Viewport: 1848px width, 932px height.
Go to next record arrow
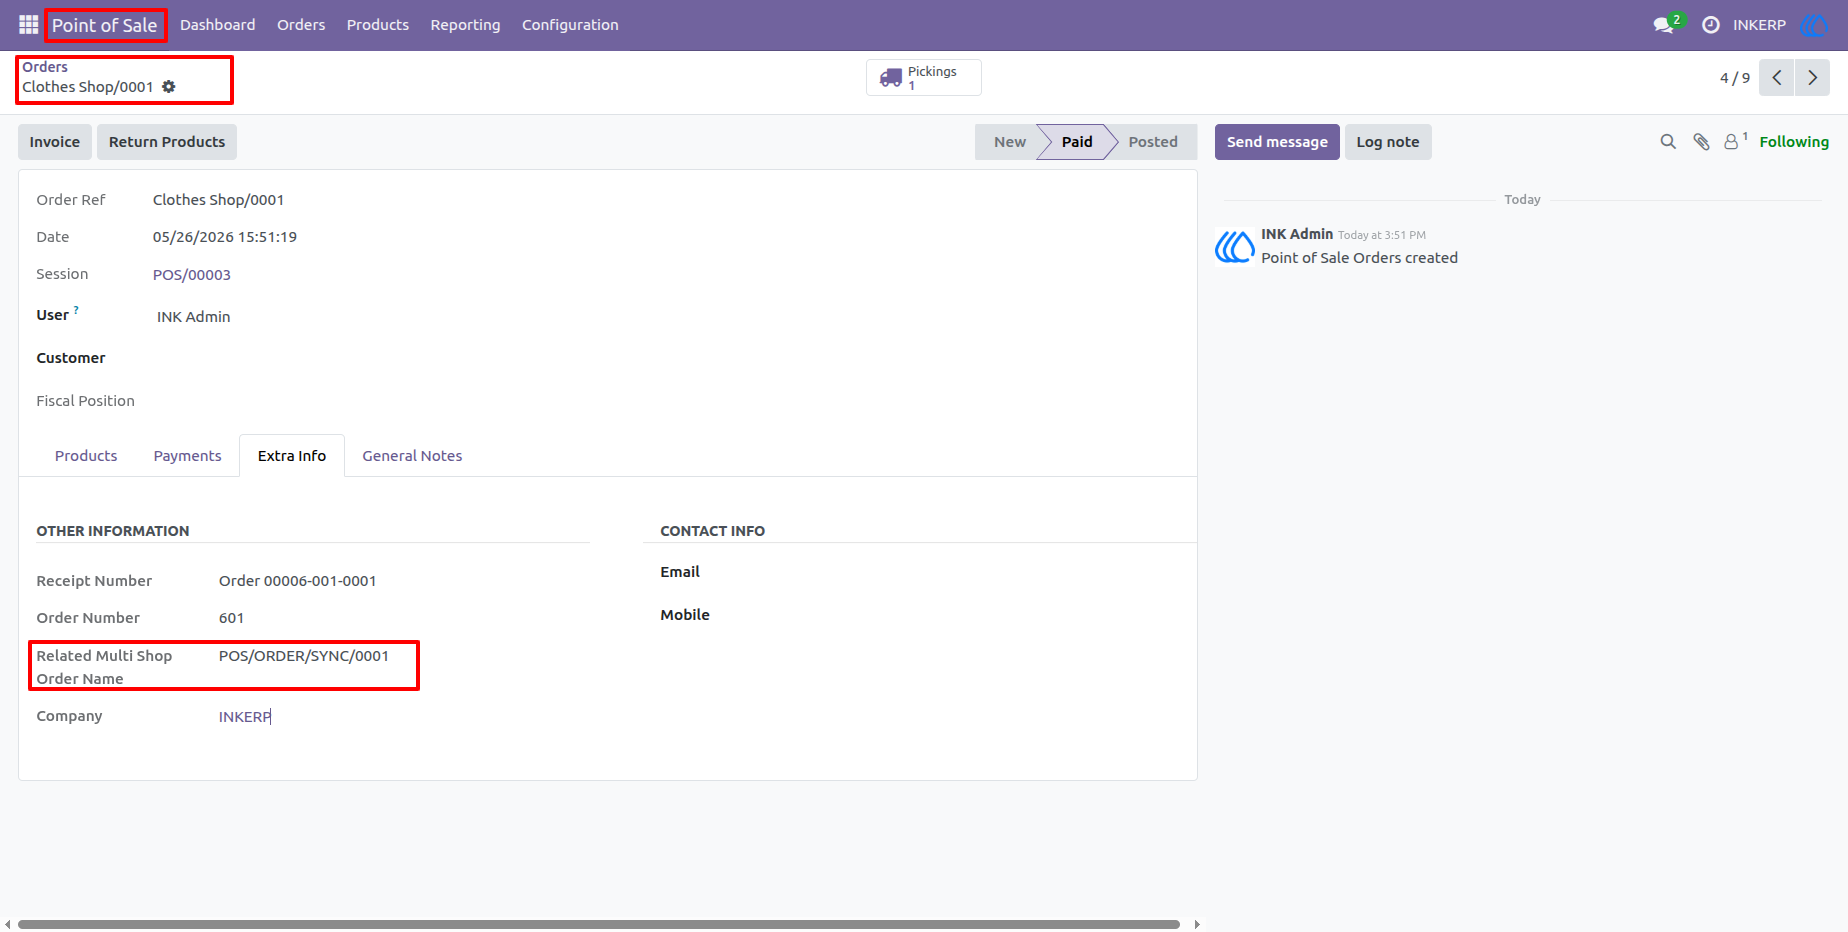[x=1812, y=77]
